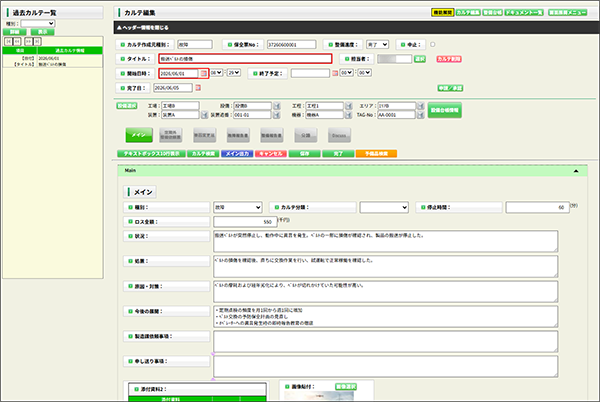The width and height of the screenshot is (600, 402).
Task: Click the 申請／承認 button
Action: [x=450, y=88]
